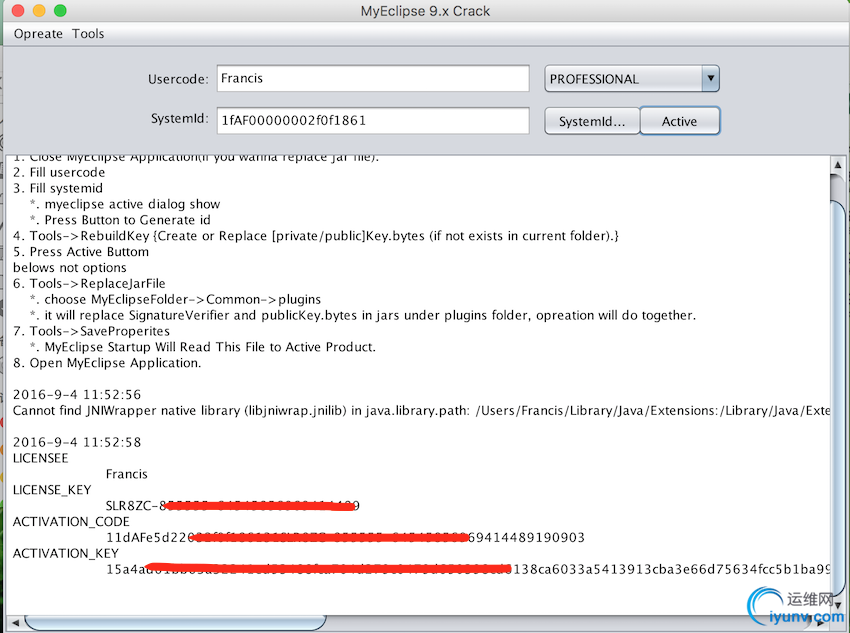Click the ACTIVATION_CODE heading
Image resolution: width=850 pixels, height=633 pixels.
pos(71,522)
